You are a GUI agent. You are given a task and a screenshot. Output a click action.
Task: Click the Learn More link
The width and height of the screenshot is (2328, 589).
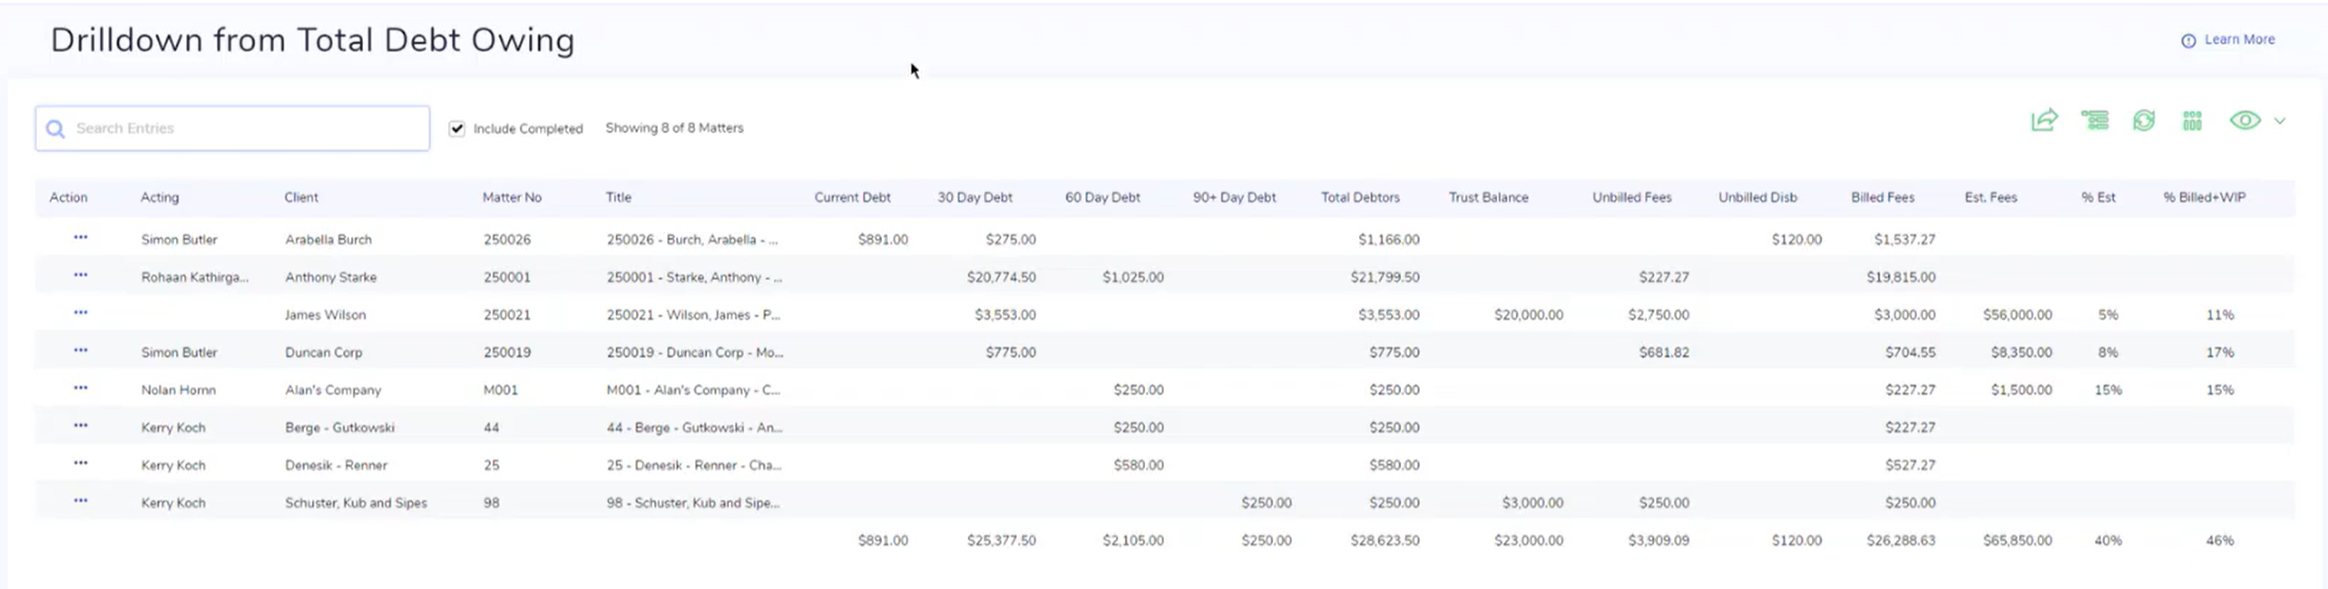(2239, 40)
